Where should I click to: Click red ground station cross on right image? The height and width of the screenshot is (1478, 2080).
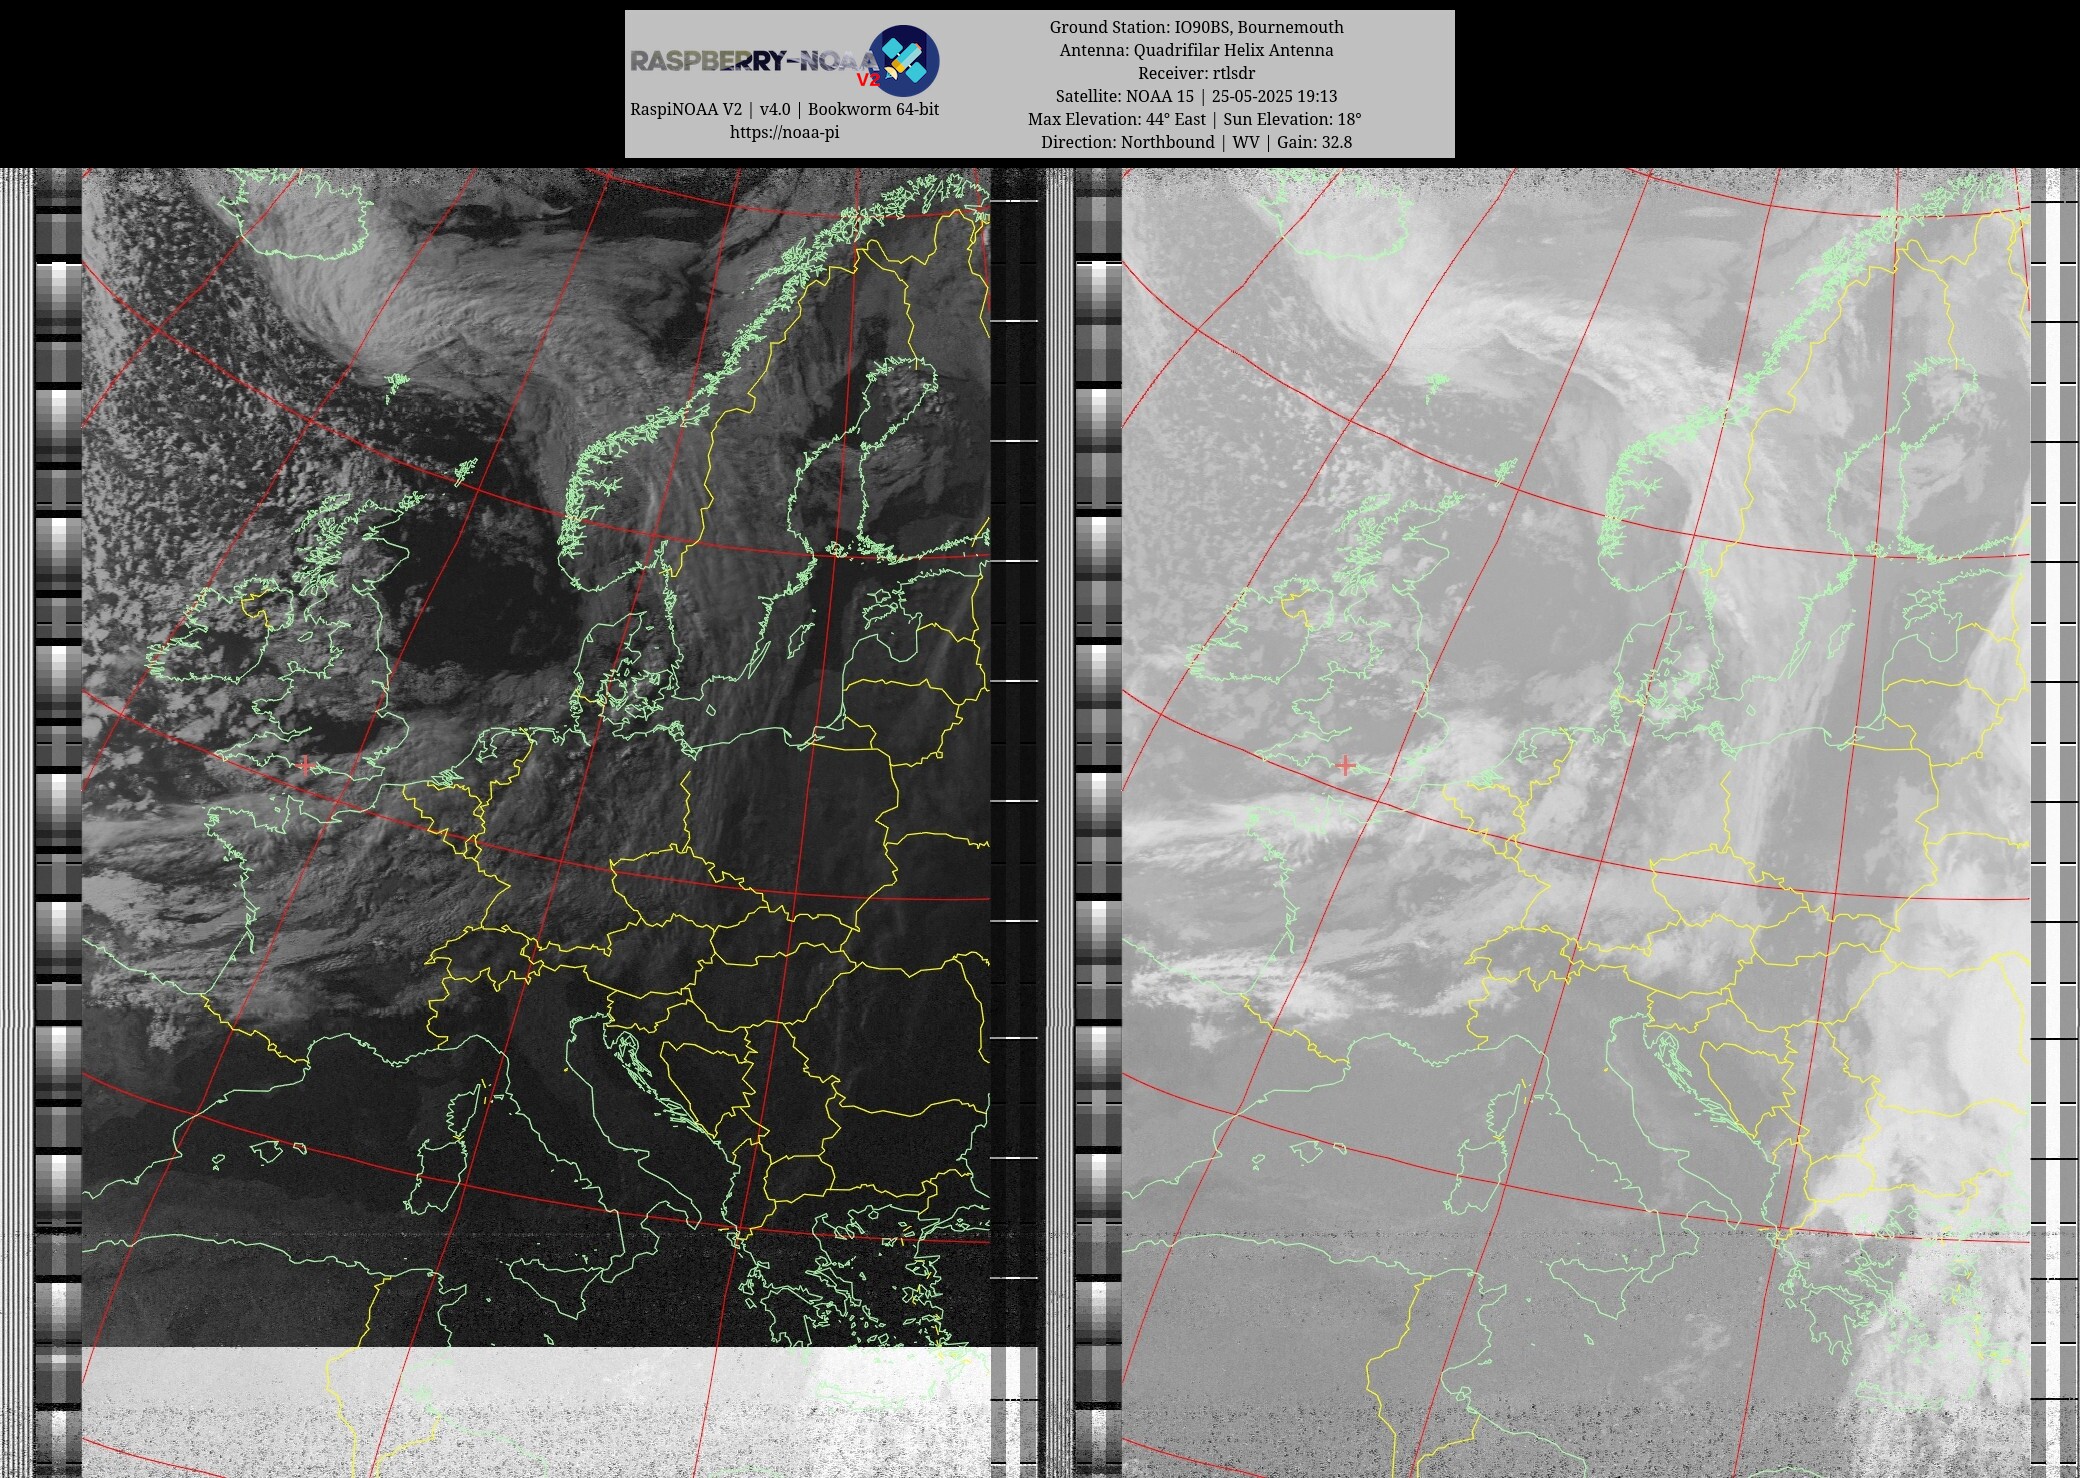pos(1346,765)
